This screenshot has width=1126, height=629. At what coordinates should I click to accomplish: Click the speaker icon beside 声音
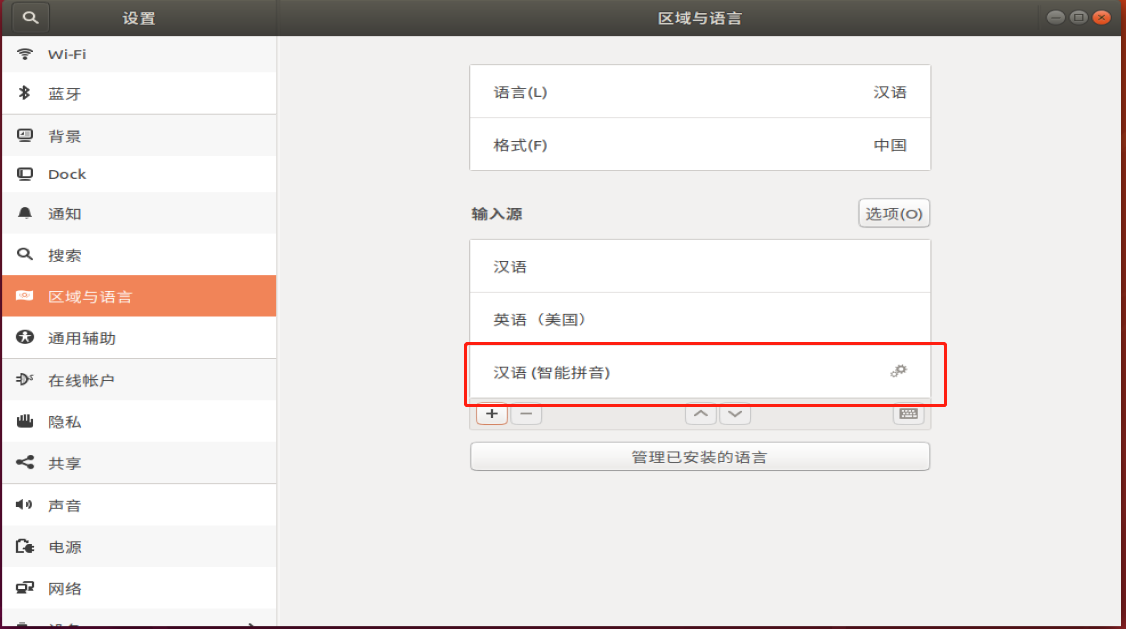(24, 505)
